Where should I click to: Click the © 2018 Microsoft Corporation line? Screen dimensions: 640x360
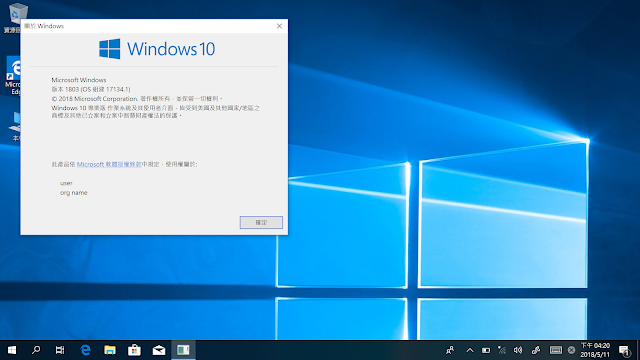pyautogui.click(x=137, y=99)
